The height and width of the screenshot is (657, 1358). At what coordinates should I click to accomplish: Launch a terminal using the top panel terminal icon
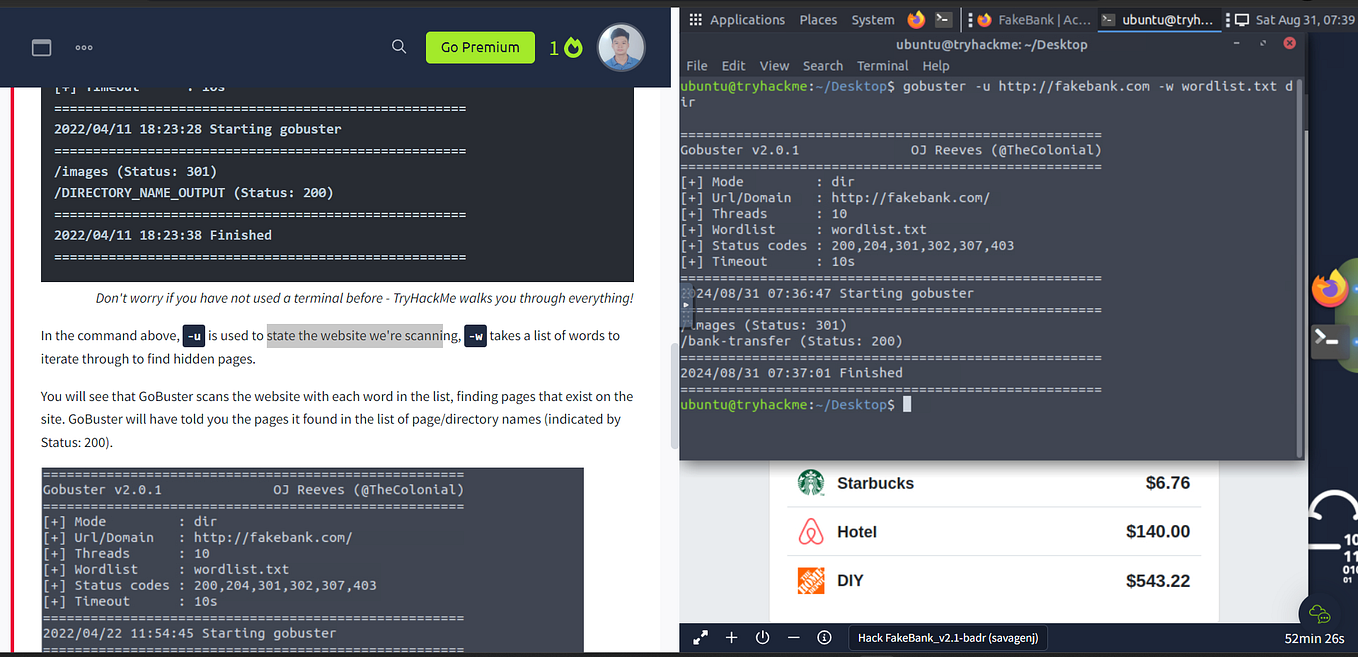pos(941,18)
